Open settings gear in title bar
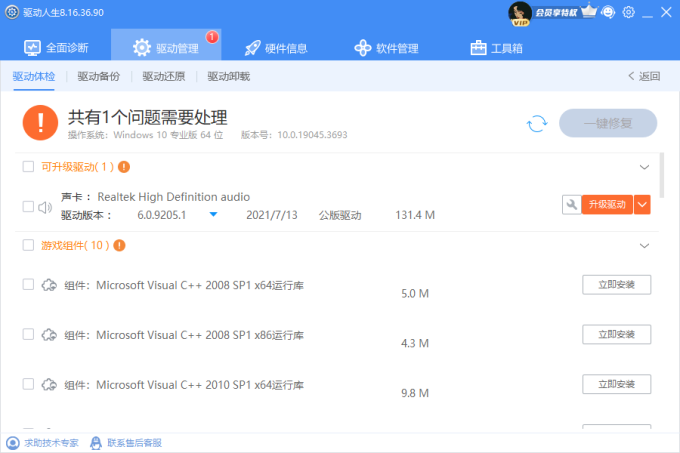Image resolution: width=680 pixels, height=453 pixels. tap(628, 12)
